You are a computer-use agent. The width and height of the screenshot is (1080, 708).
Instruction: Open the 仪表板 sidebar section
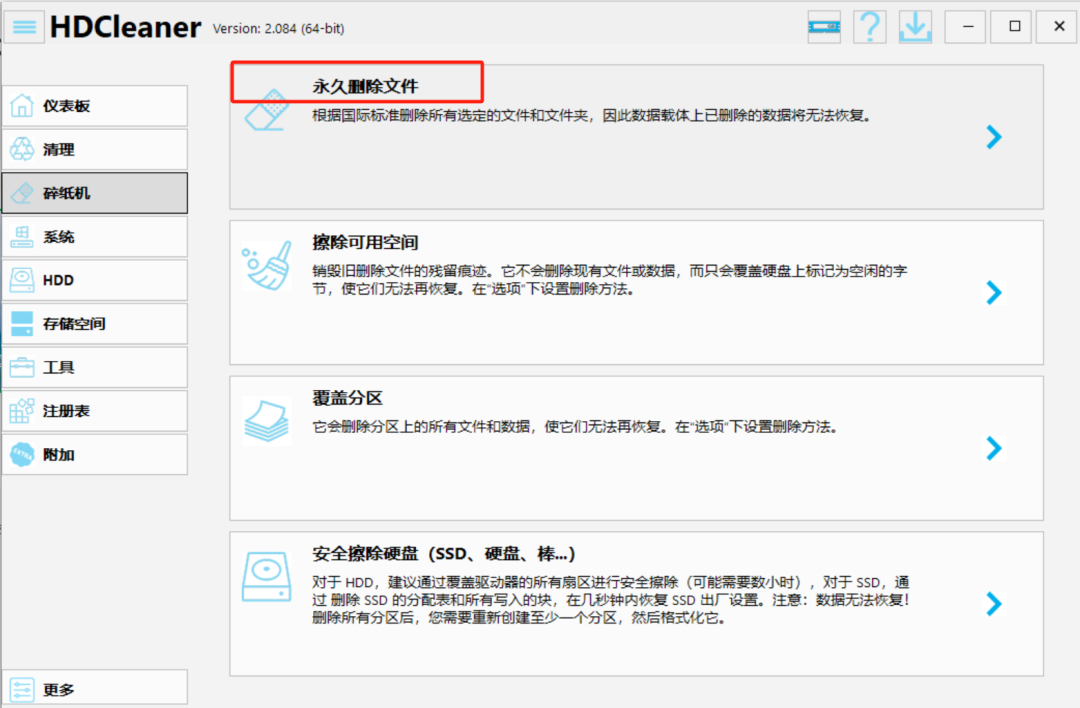point(94,105)
